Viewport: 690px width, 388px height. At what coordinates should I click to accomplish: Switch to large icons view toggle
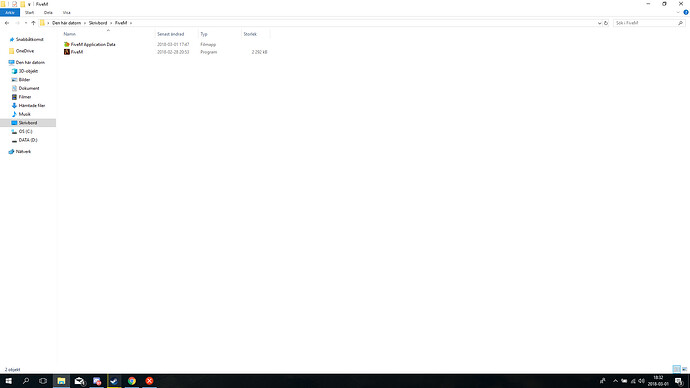684,369
